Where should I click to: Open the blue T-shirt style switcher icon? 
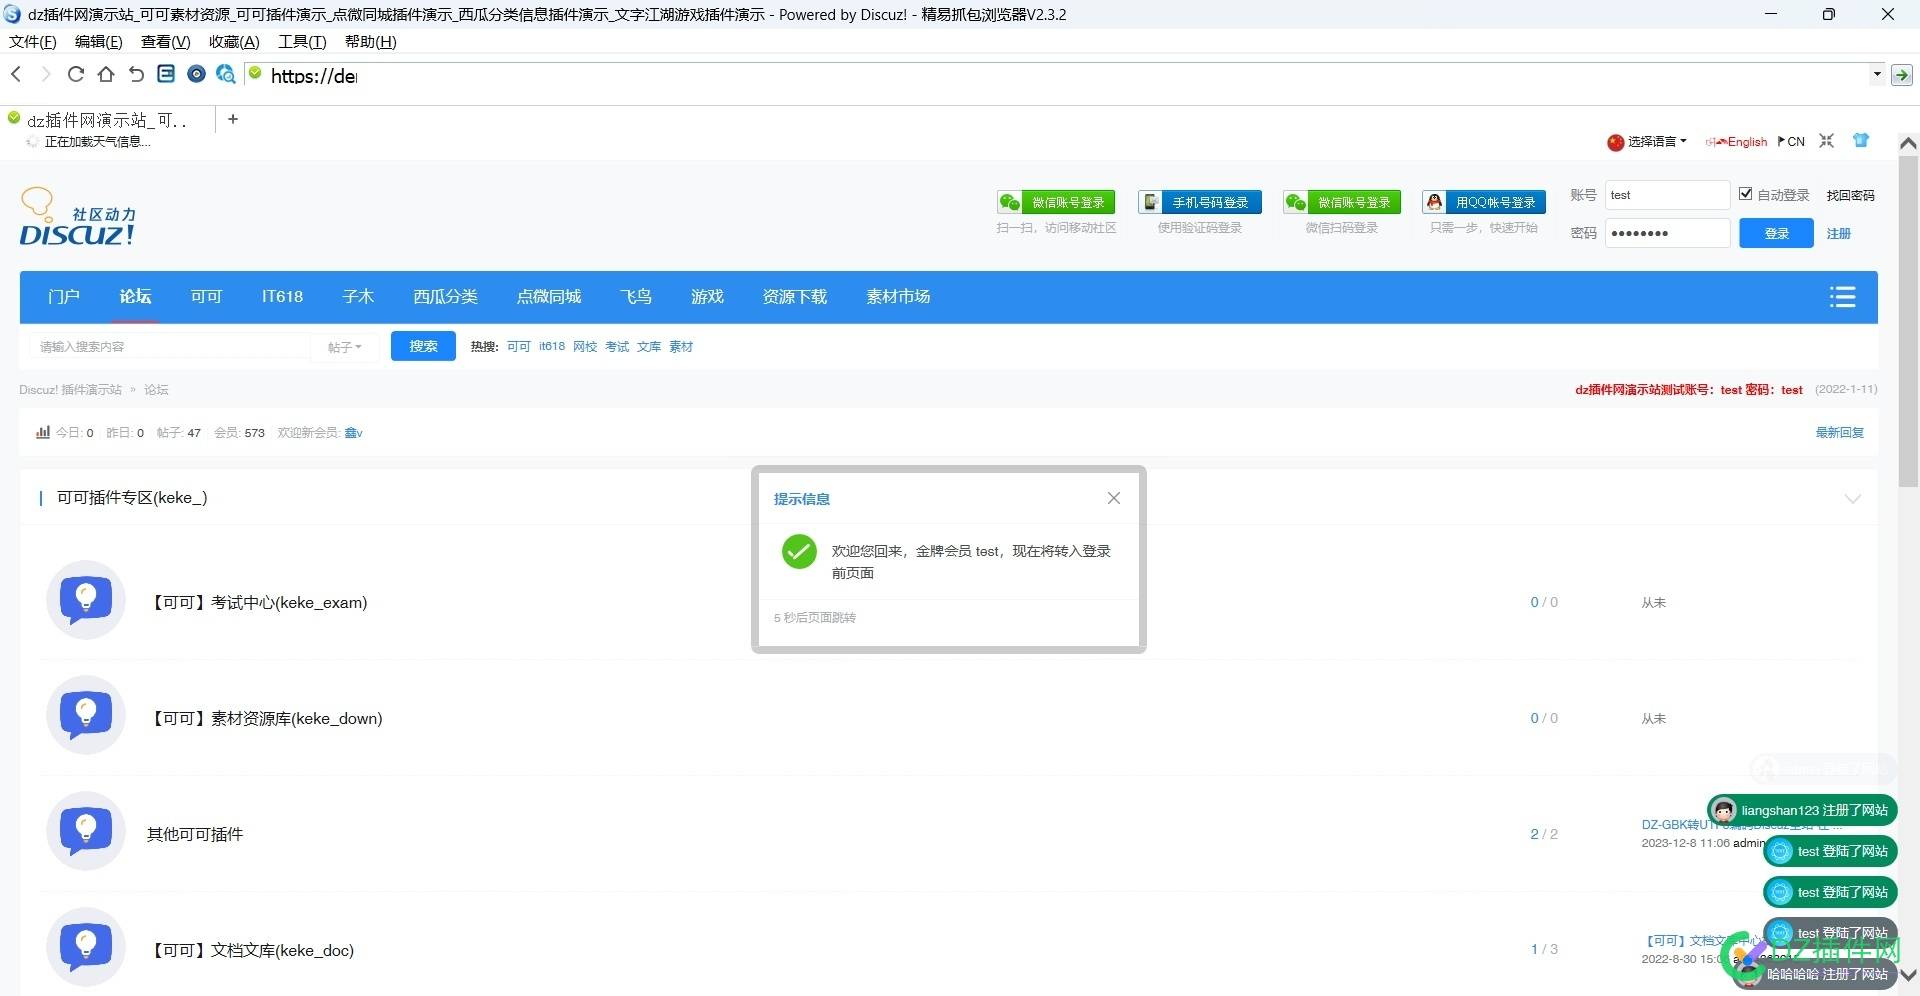click(x=1860, y=140)
